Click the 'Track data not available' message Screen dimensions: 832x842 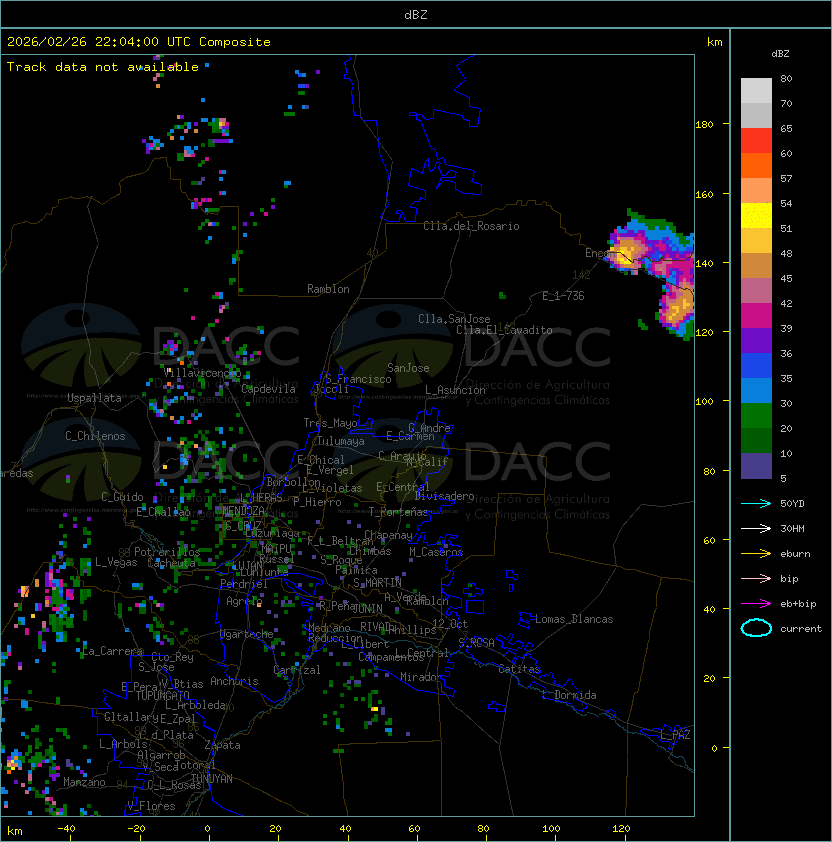point(103,67)
